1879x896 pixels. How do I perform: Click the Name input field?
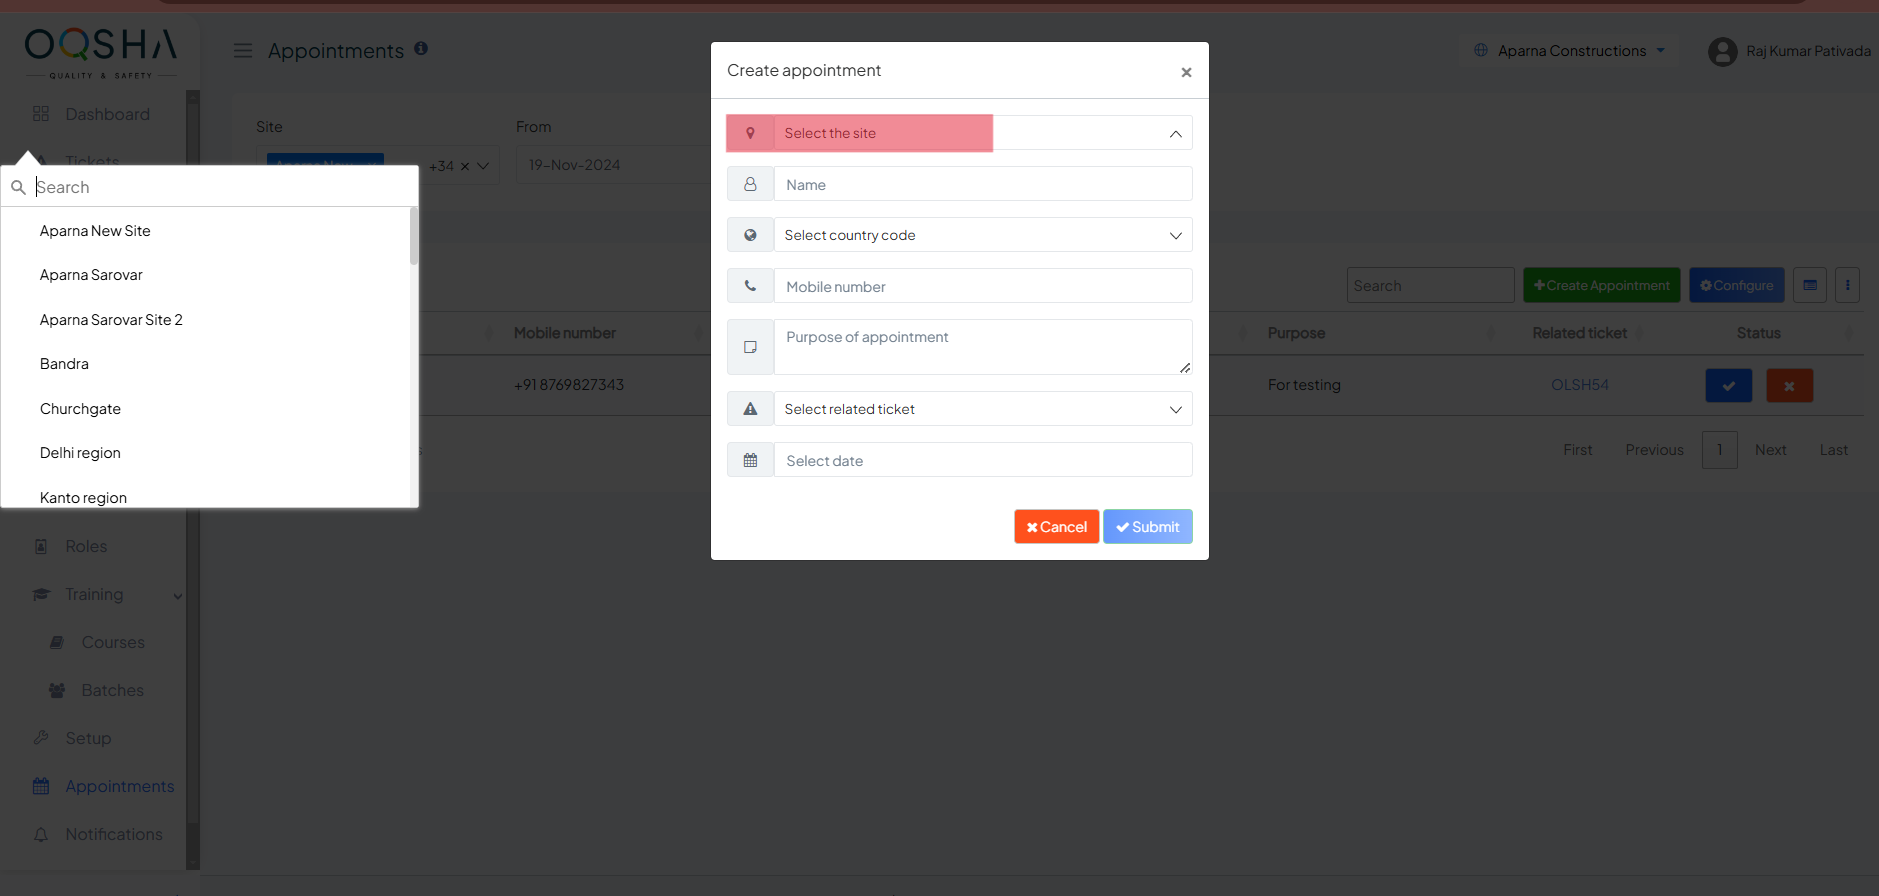[982, 184]
